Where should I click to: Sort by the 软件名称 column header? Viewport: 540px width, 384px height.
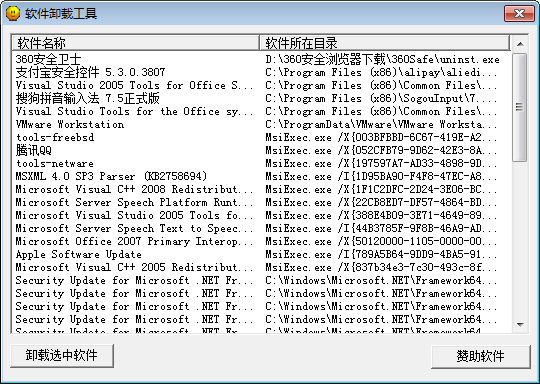pos(136,43)
